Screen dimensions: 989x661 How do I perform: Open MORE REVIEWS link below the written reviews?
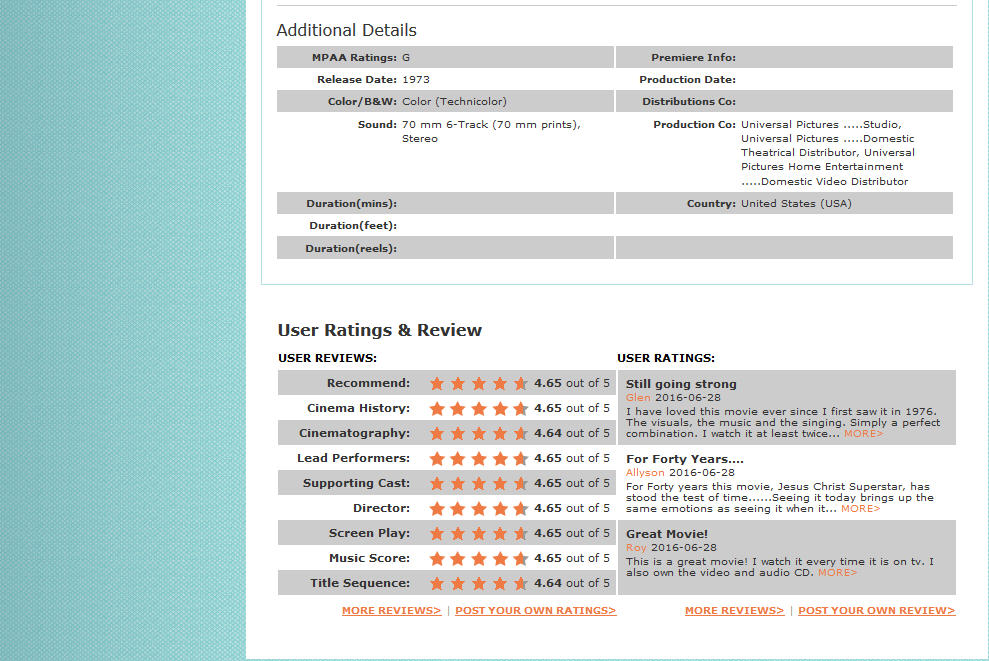click(734, 610)
